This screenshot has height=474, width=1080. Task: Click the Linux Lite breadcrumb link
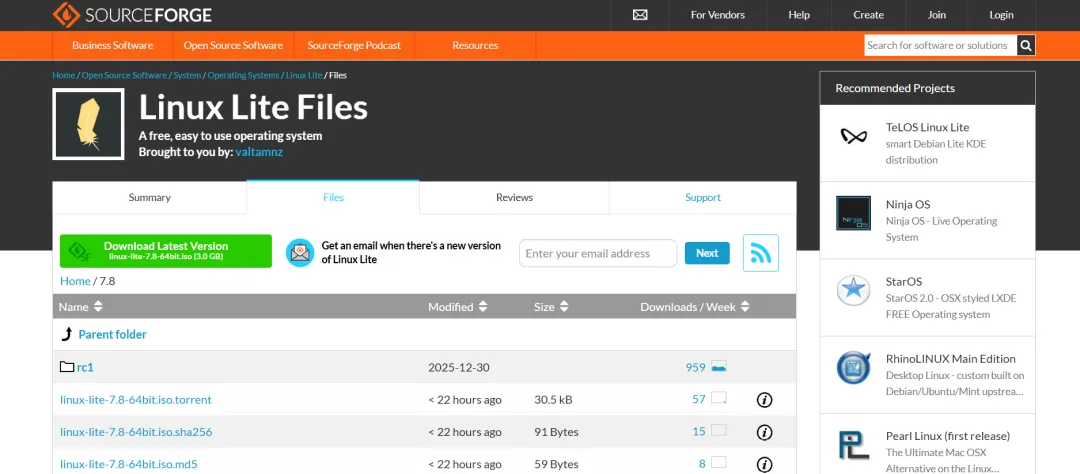coord(304,75)
